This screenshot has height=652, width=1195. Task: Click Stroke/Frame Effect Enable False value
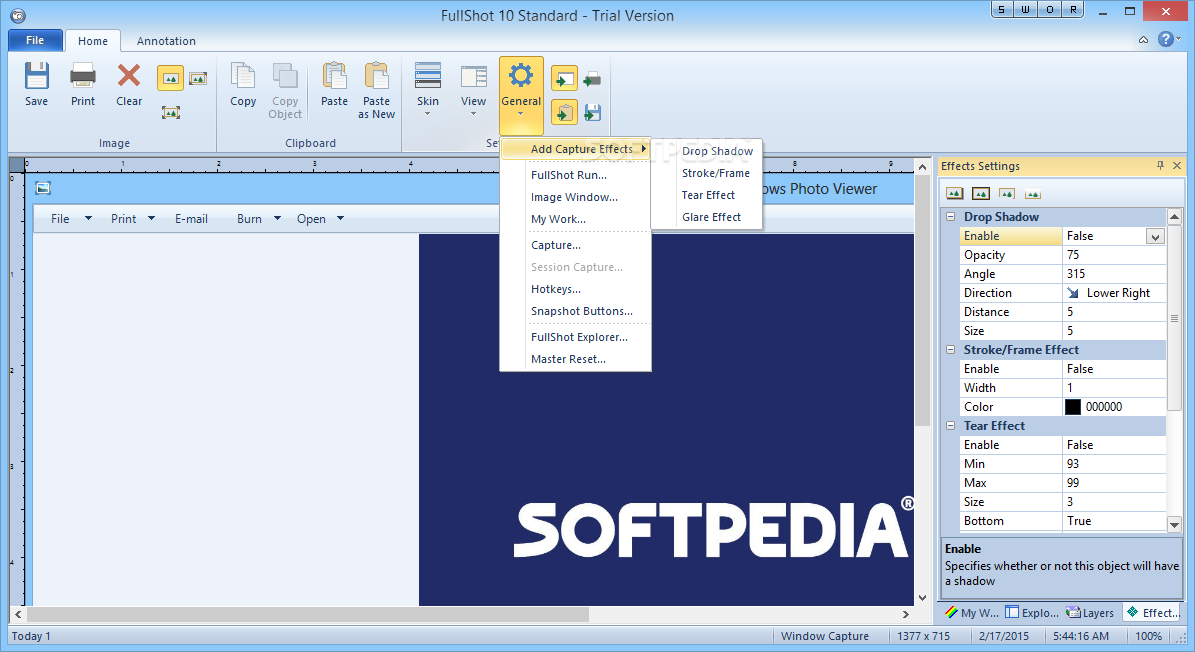click(1114, 369)
